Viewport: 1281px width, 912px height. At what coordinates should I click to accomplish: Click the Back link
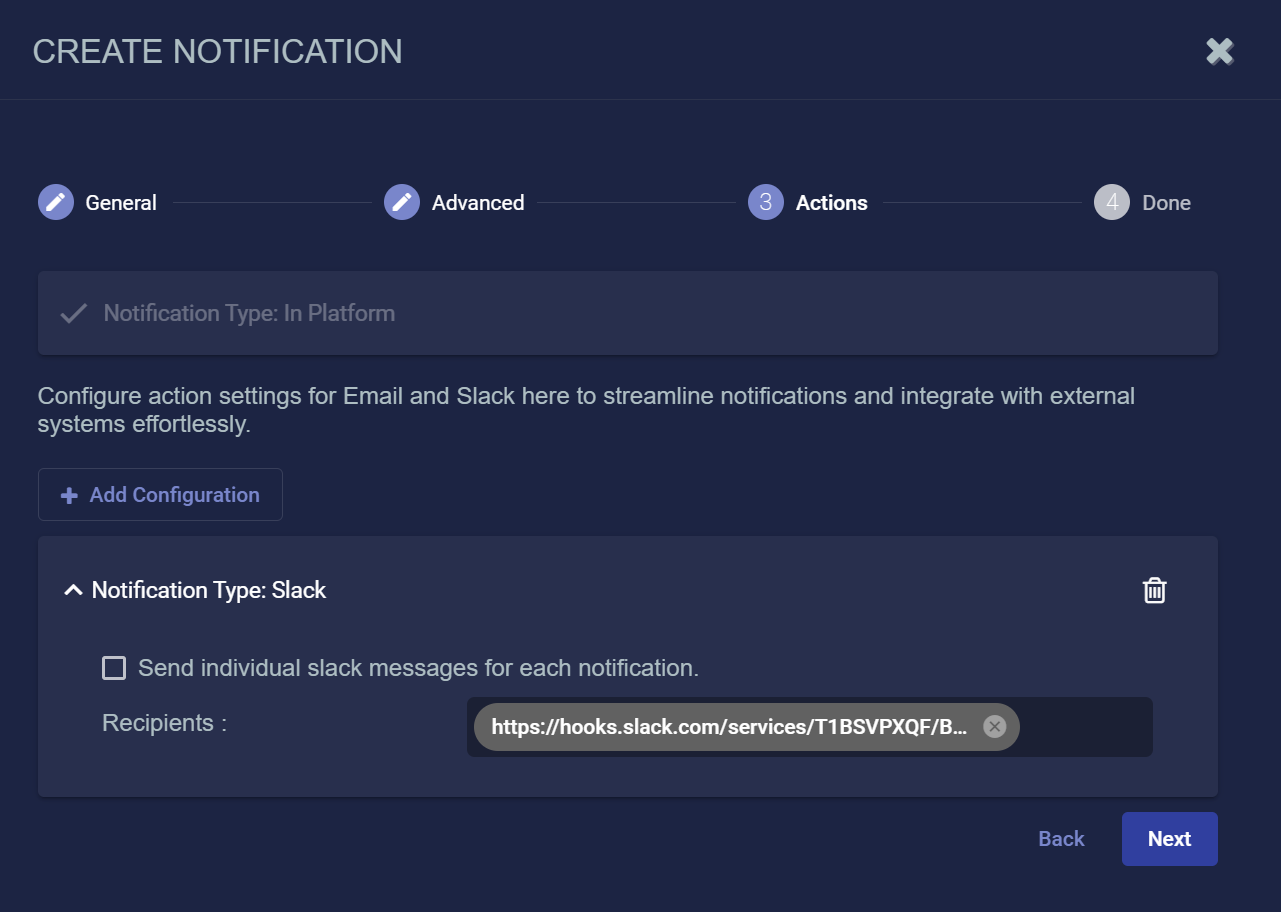(x=1061, y=839)
